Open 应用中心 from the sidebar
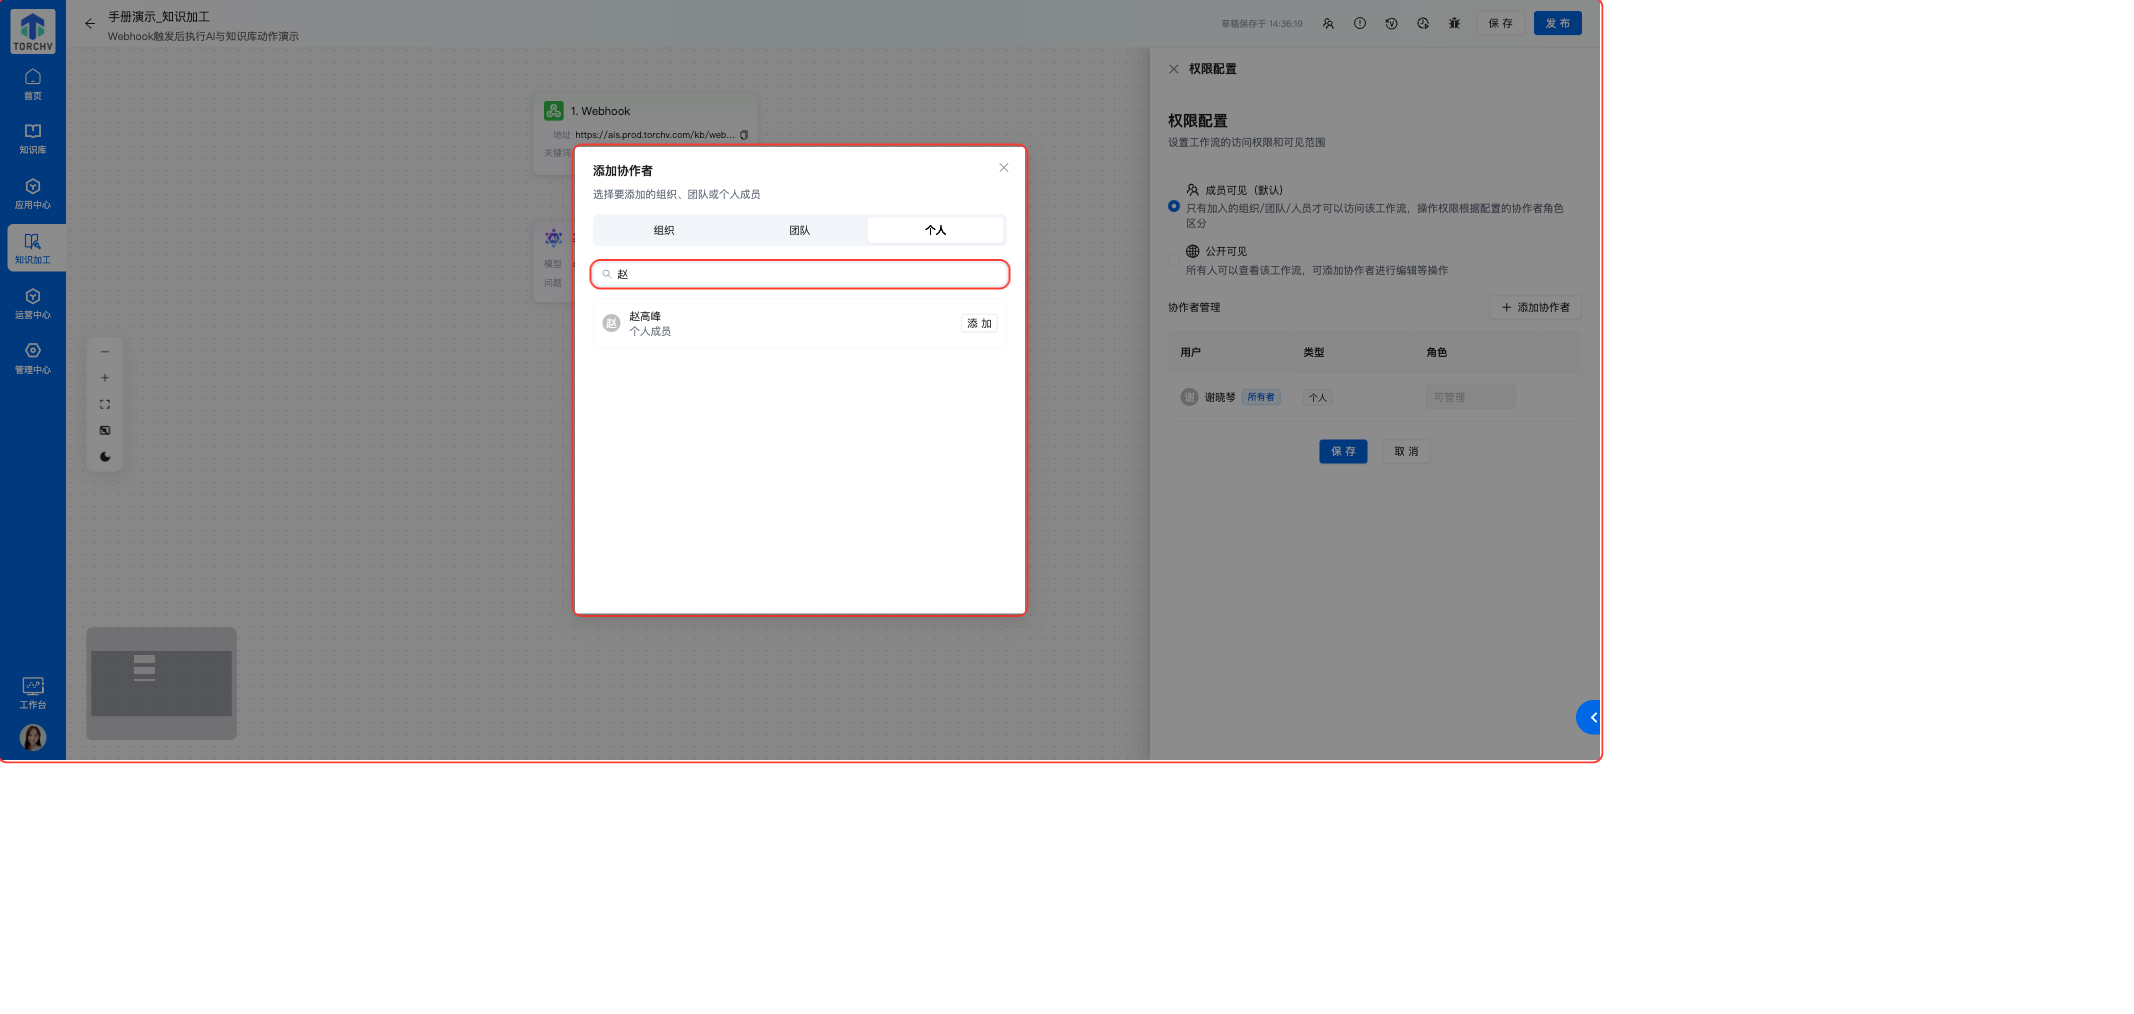This screenshot has height=1014, width=2134. point(33,193)
